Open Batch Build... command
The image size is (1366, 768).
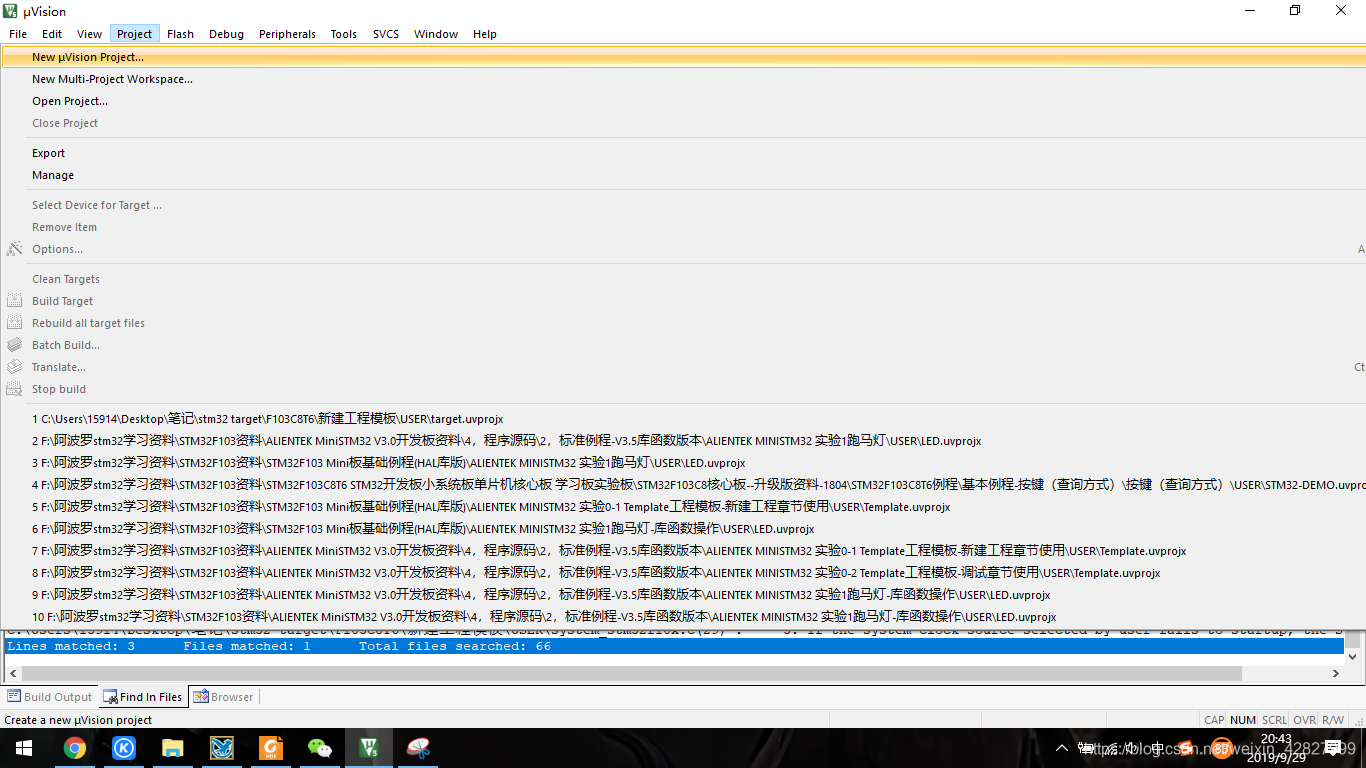click(x=683, y=345)
